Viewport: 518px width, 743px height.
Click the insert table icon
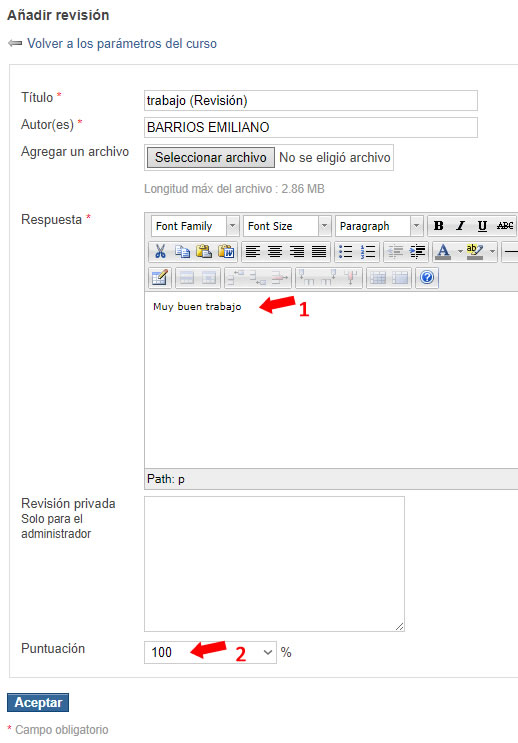pos(159,277)
